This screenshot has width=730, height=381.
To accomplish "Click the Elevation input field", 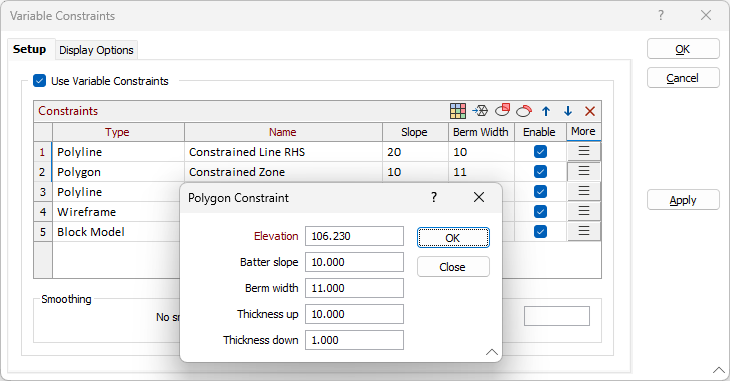I will tap(354, 236).
